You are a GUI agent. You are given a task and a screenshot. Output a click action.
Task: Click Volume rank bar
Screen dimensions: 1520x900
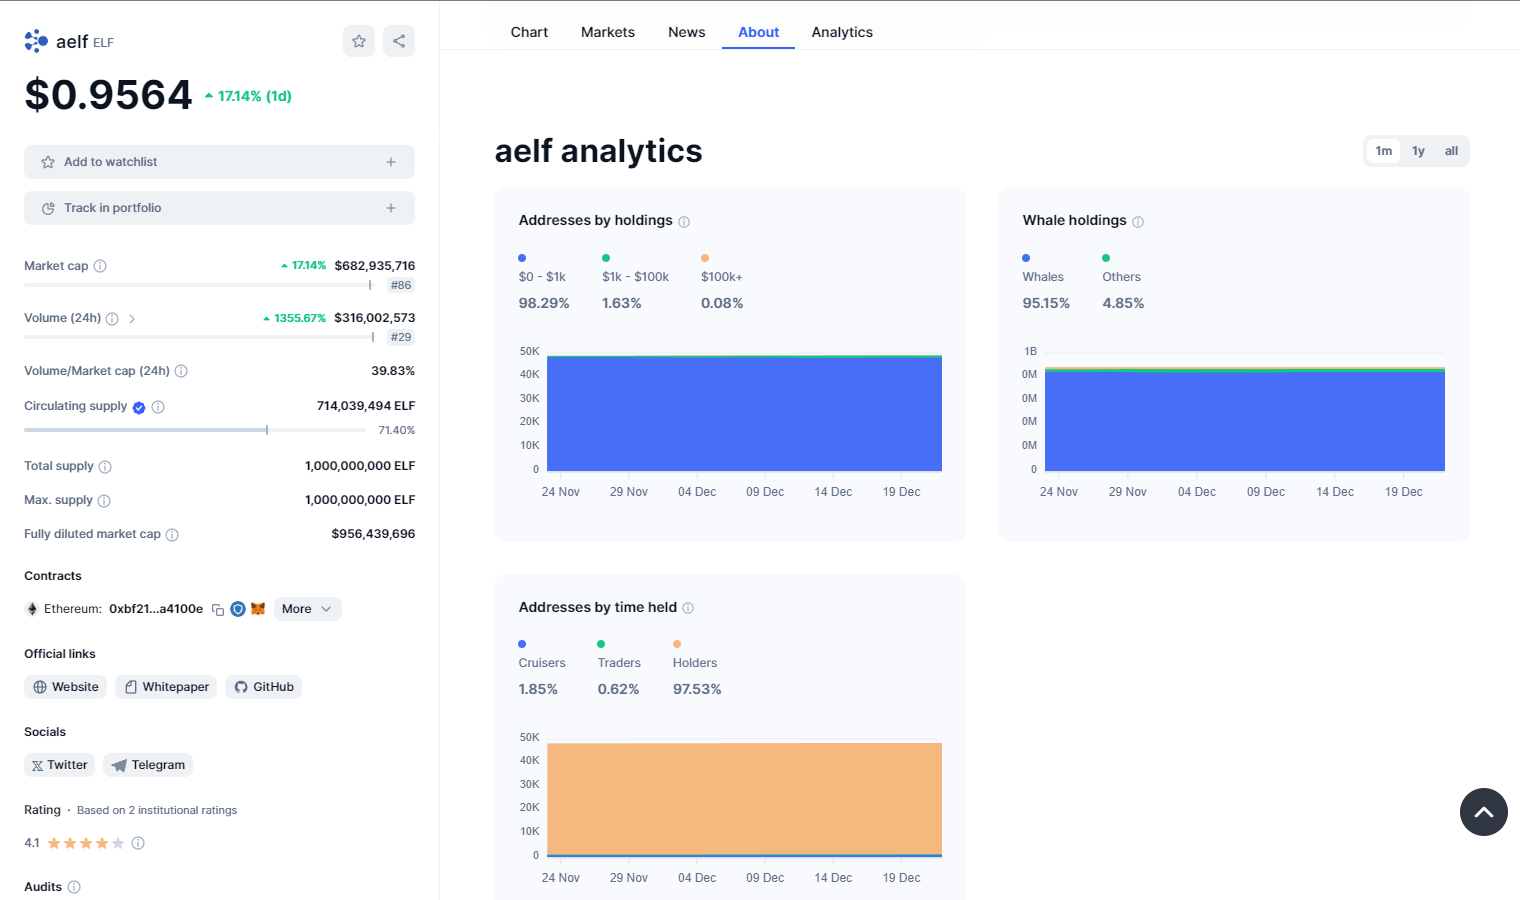[199, 337]
